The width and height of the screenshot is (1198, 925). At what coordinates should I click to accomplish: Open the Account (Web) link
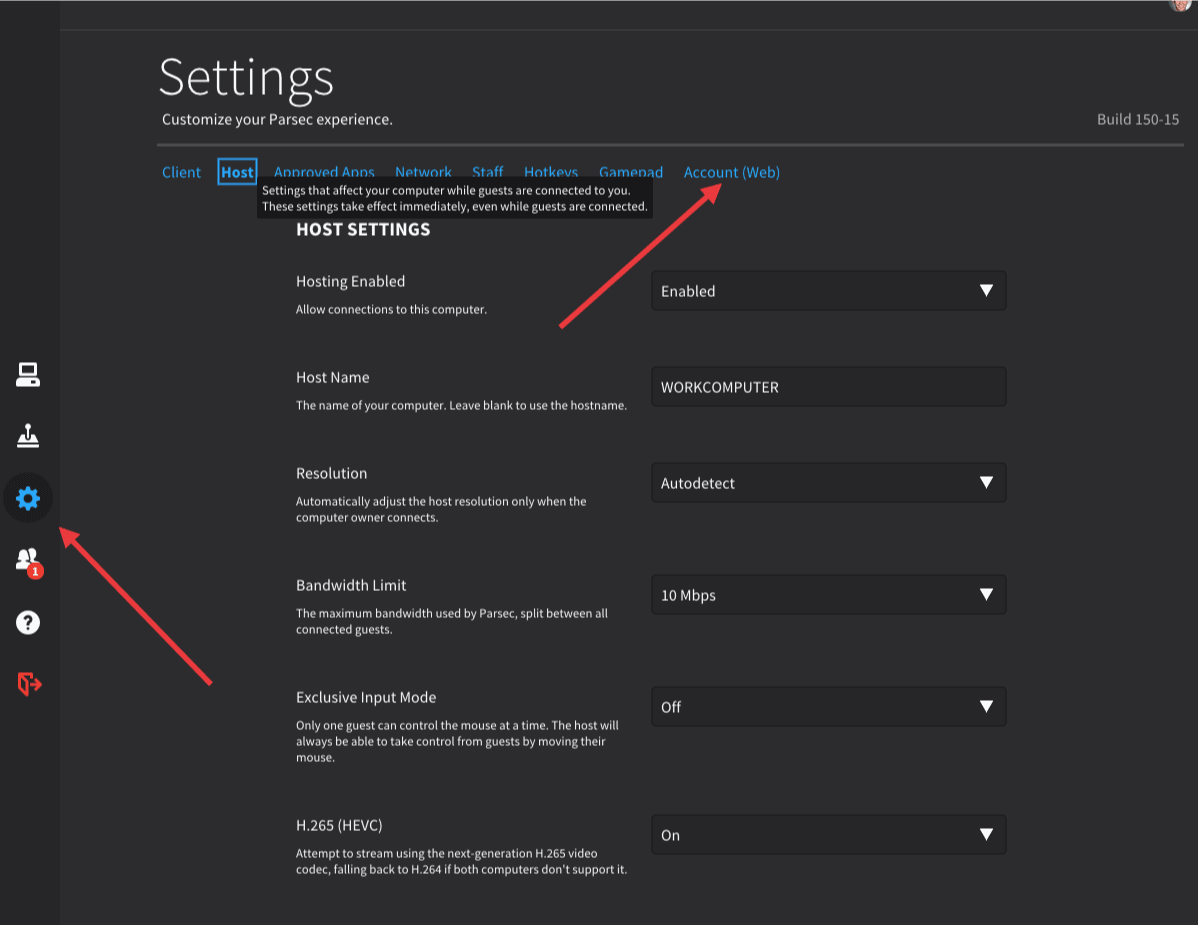731,172
